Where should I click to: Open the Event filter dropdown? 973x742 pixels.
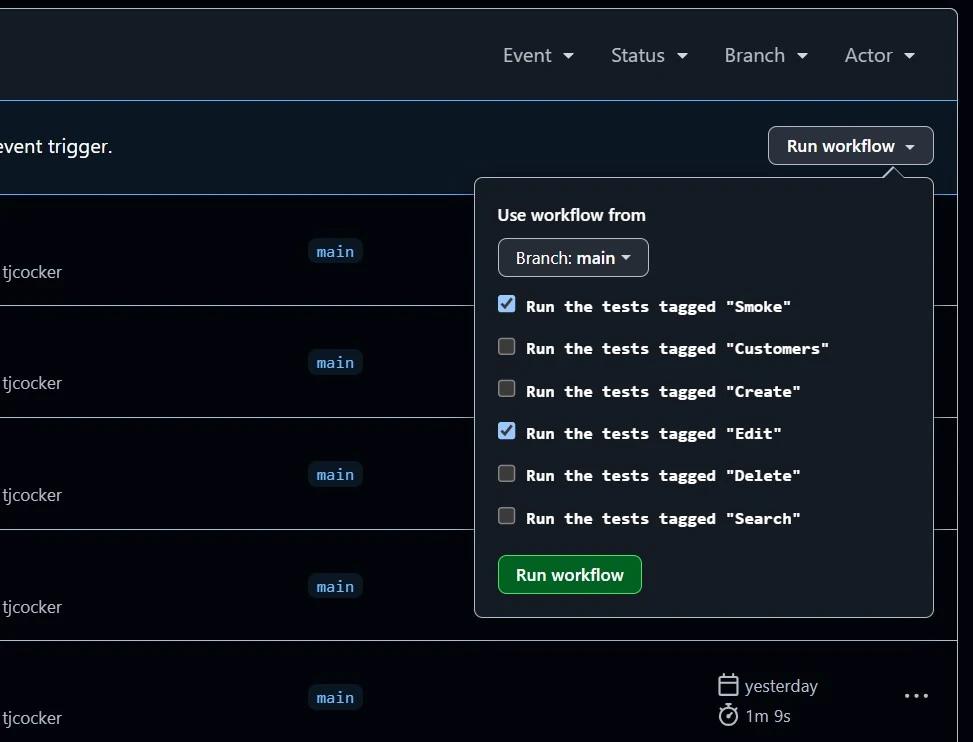[538, 56]
